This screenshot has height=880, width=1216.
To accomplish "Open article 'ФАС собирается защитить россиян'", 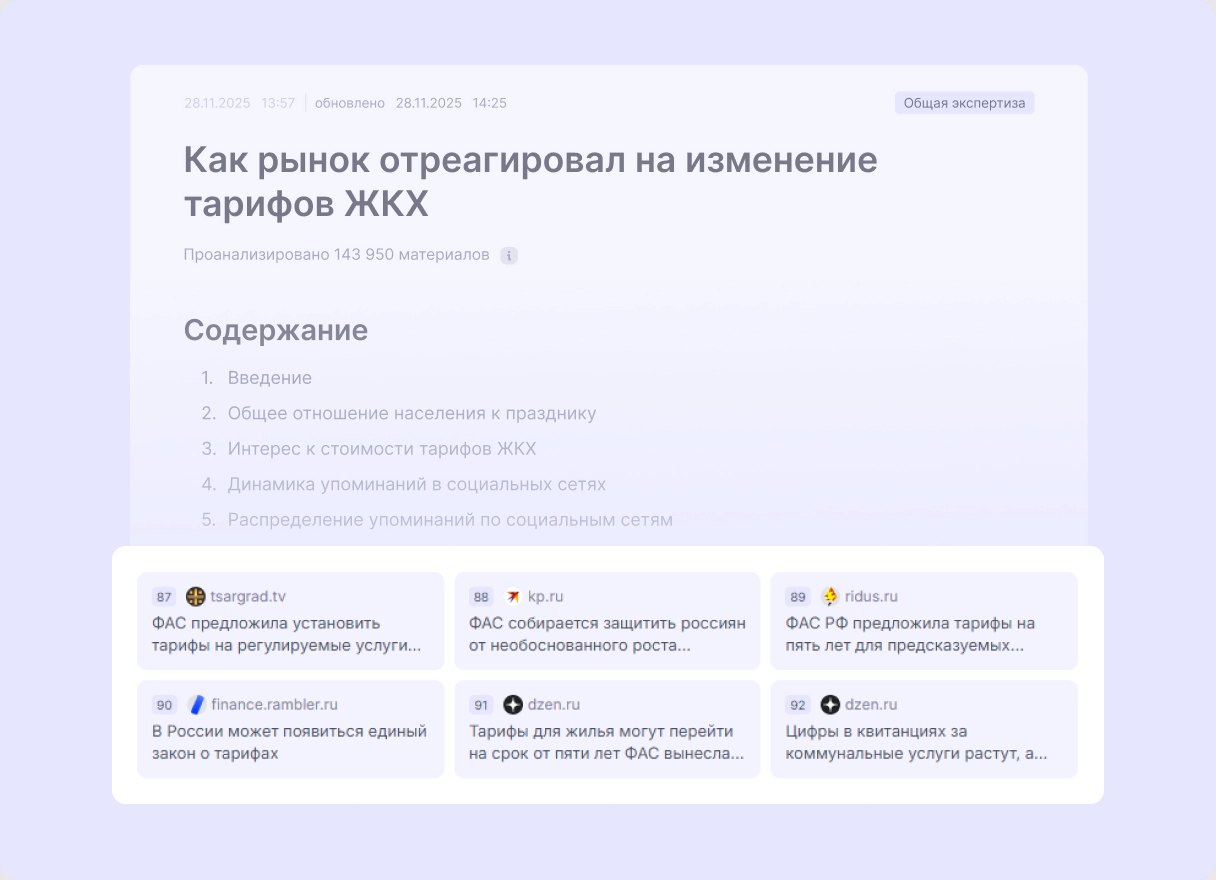I will (608, 634).
